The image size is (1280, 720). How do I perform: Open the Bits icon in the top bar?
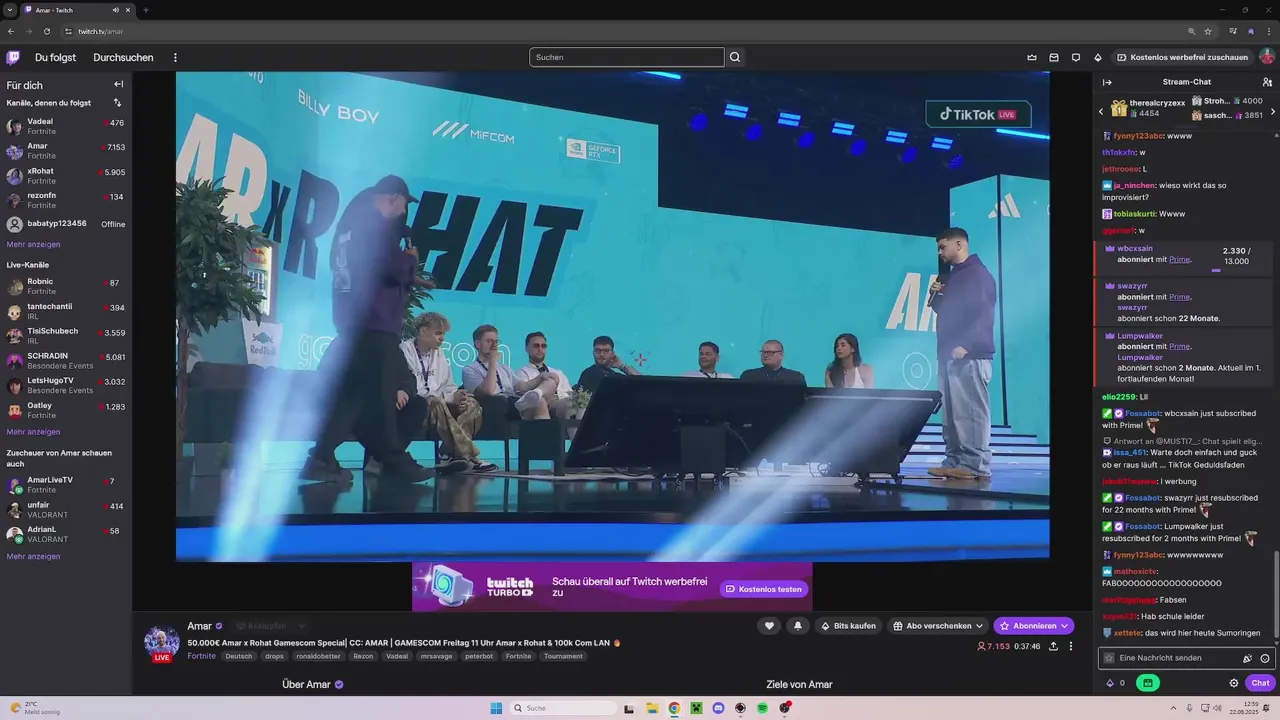tap(1098, 57)
